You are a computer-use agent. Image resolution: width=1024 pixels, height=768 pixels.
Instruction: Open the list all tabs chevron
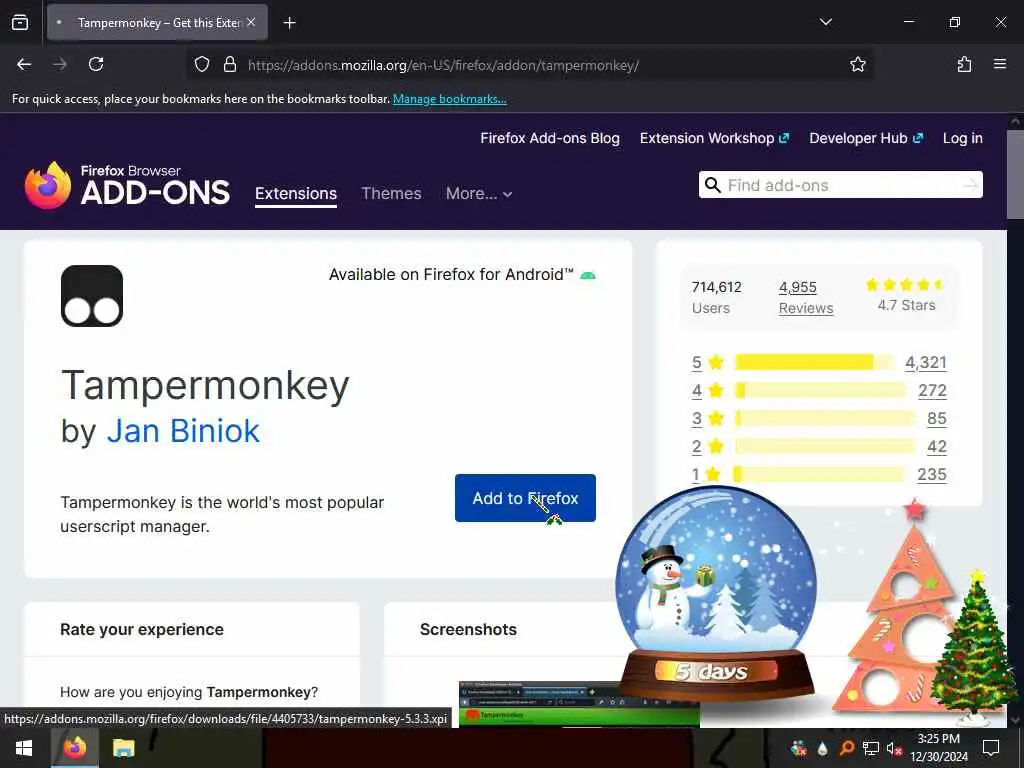825,22
